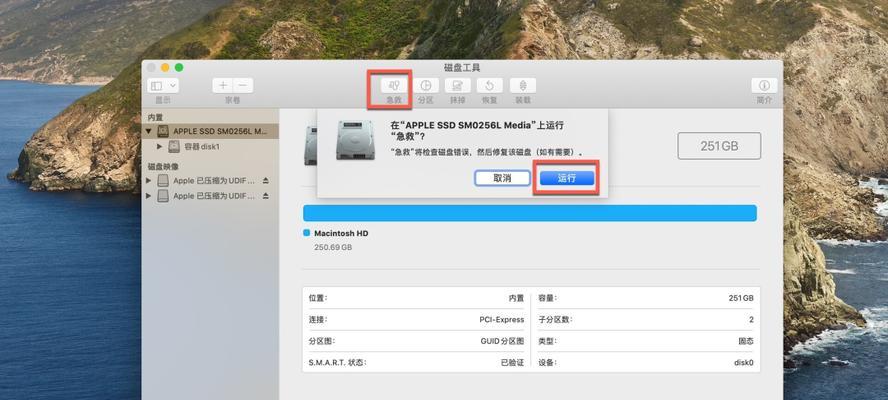The height and width of the screenshot is (400, 888).
Task: Expand the 容器 disk1 disclosure triangle
Action: click(160, 147)
